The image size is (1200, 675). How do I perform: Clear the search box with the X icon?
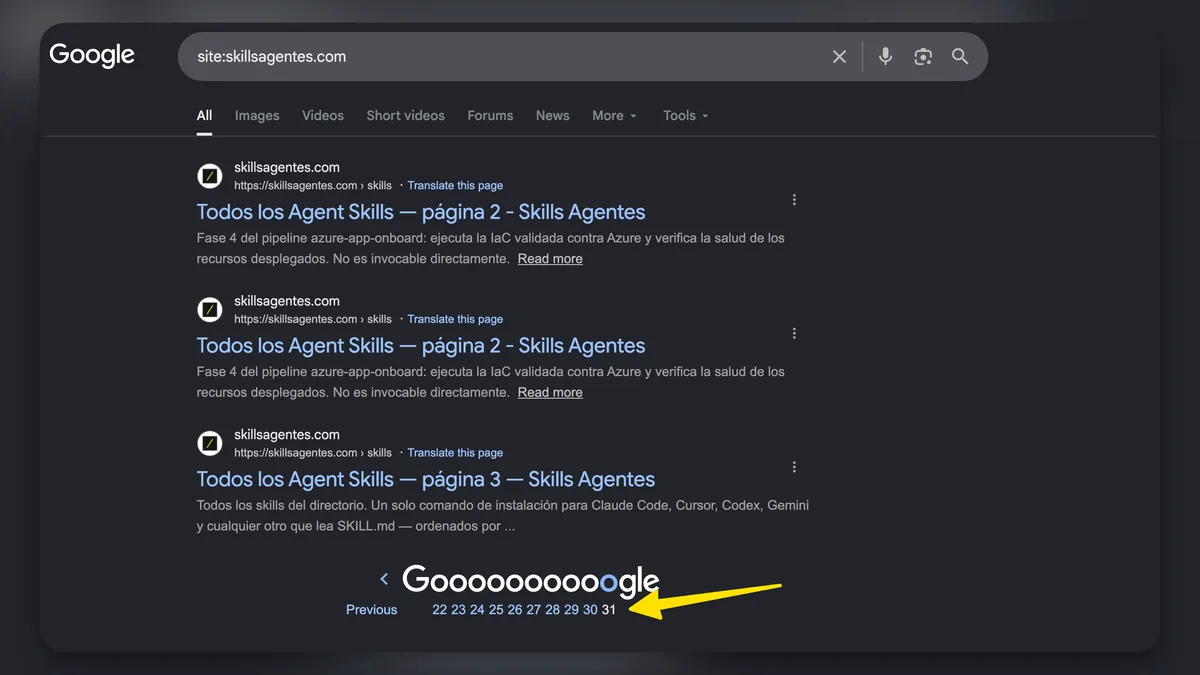(x=839, y=57)
